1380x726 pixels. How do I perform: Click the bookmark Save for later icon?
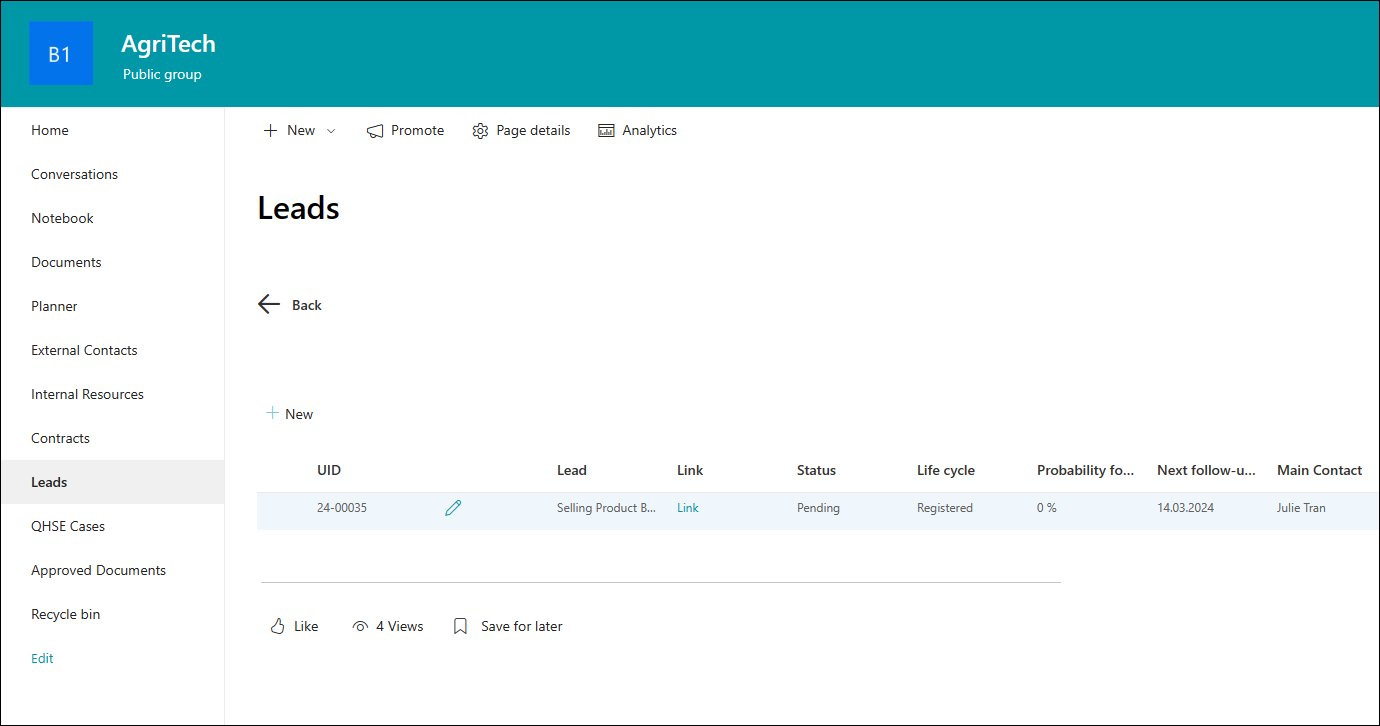[460, 626]
